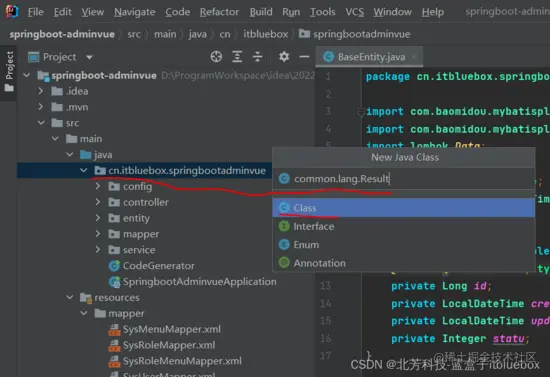550x377 pixels.
Task: Click the BaseEntity.java class icon
Action: [329, 57]
